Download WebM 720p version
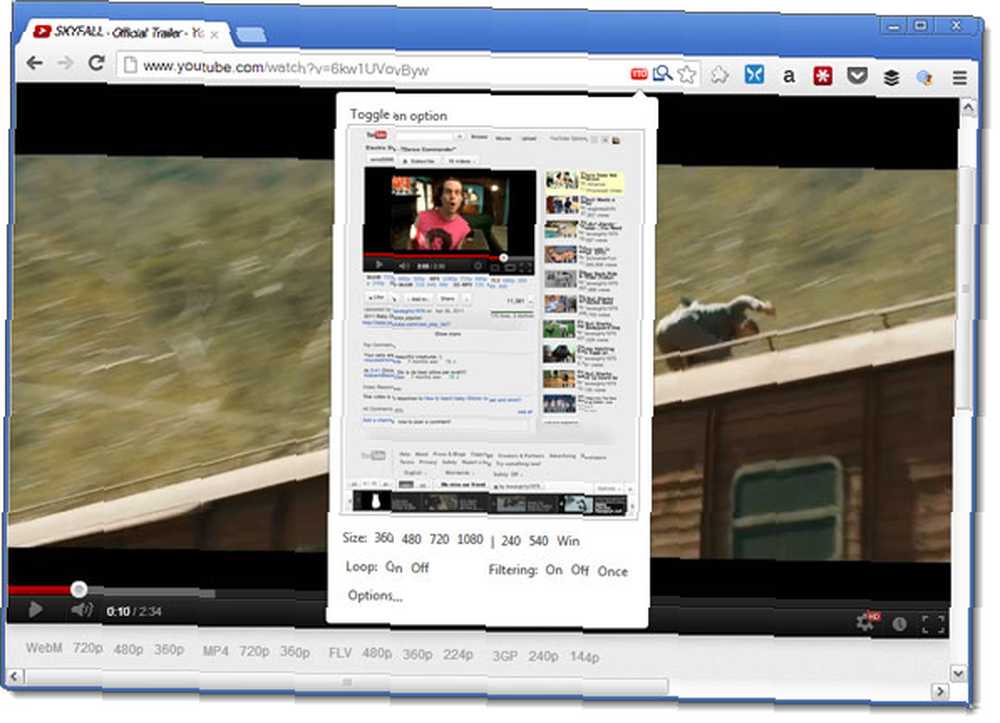The image size is (1000, 723). (87, 648)
